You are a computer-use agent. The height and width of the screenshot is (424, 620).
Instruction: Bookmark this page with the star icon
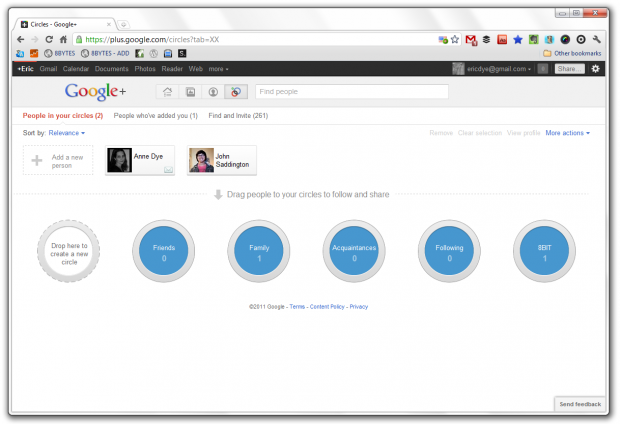coord(455,39)
